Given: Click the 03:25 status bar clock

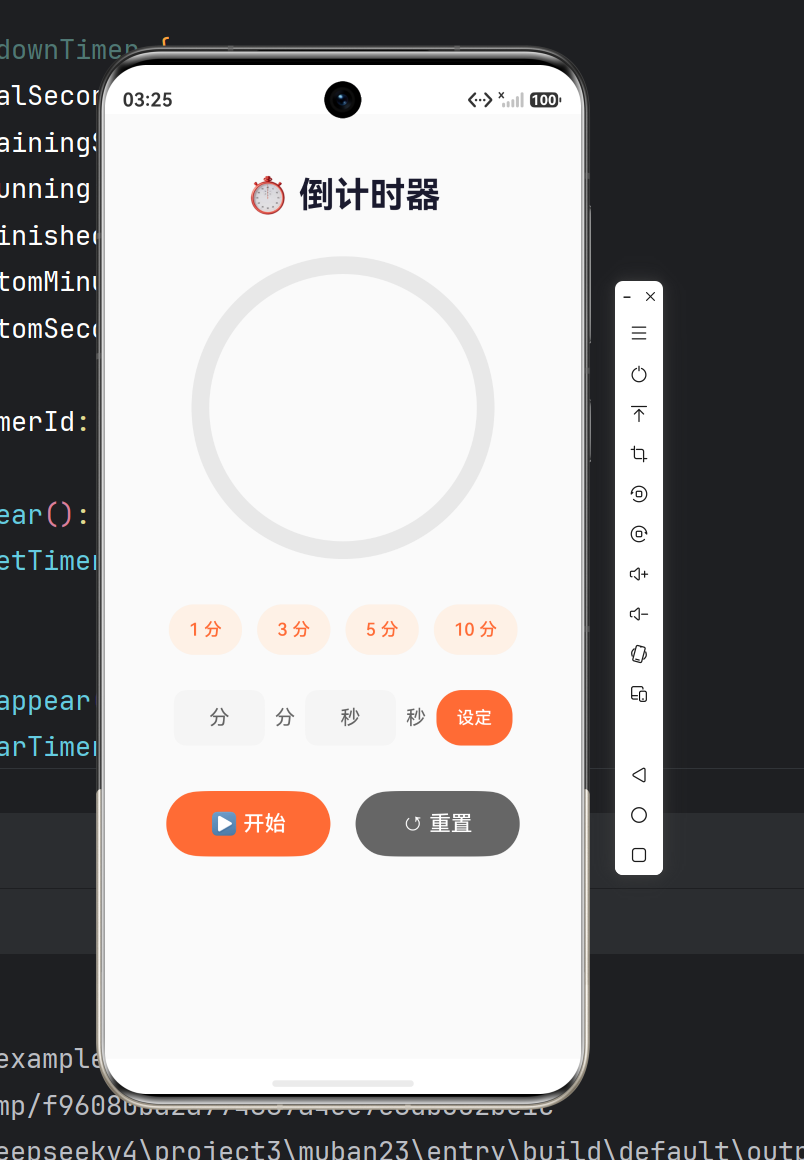Looking at the screenshot, I should point(147,100).
